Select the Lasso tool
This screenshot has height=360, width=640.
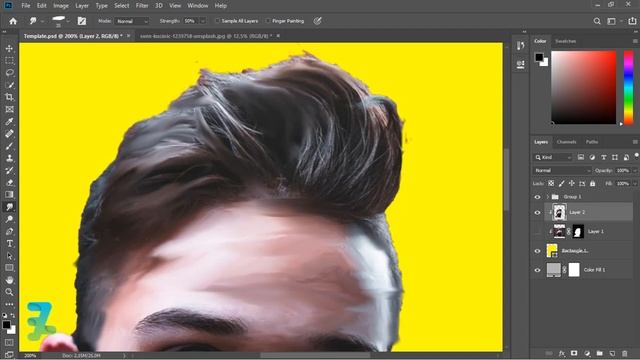coord(9,73)
